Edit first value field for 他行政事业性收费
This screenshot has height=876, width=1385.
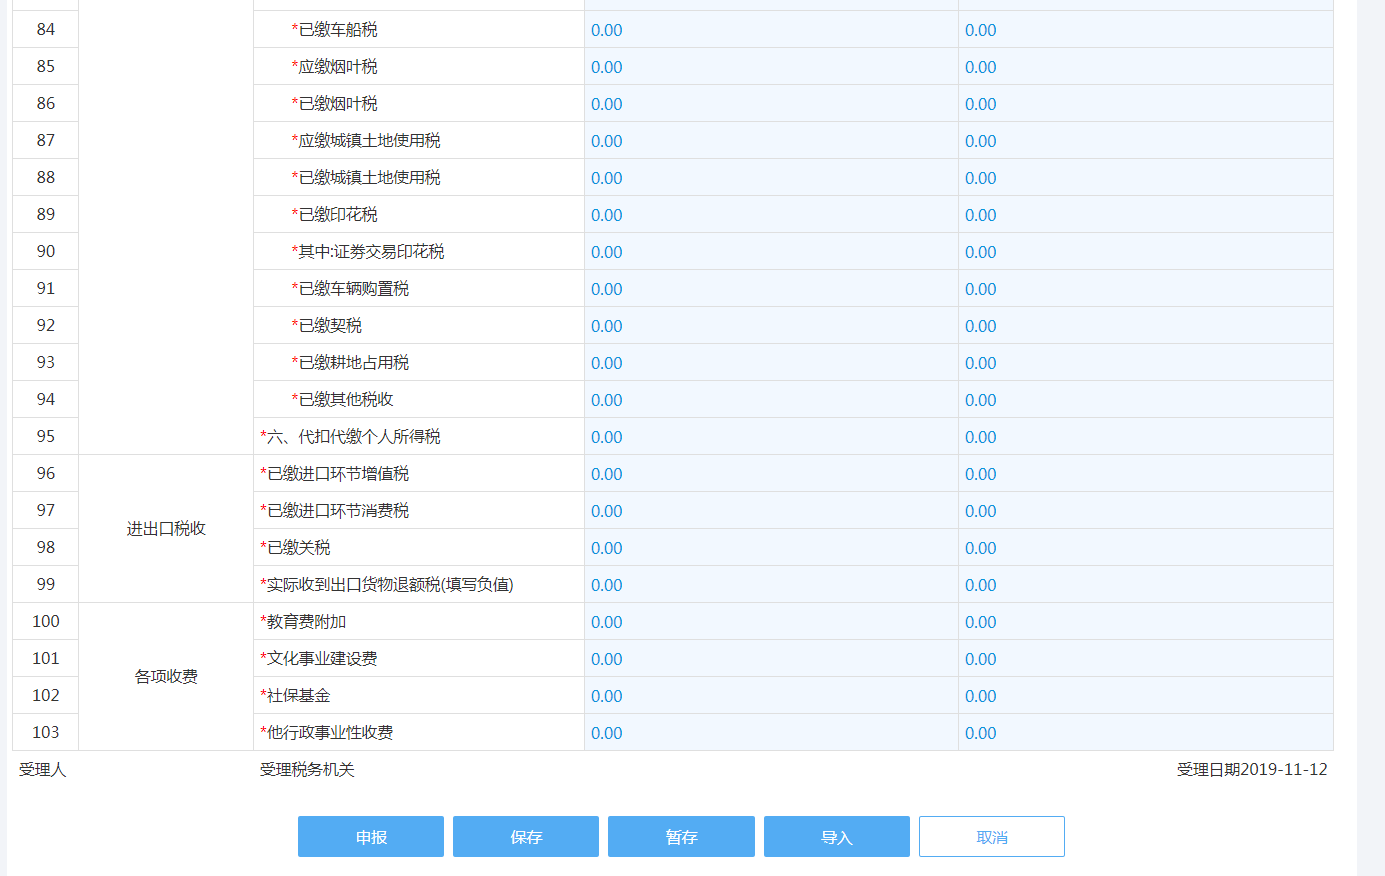[x=771, y=733]
